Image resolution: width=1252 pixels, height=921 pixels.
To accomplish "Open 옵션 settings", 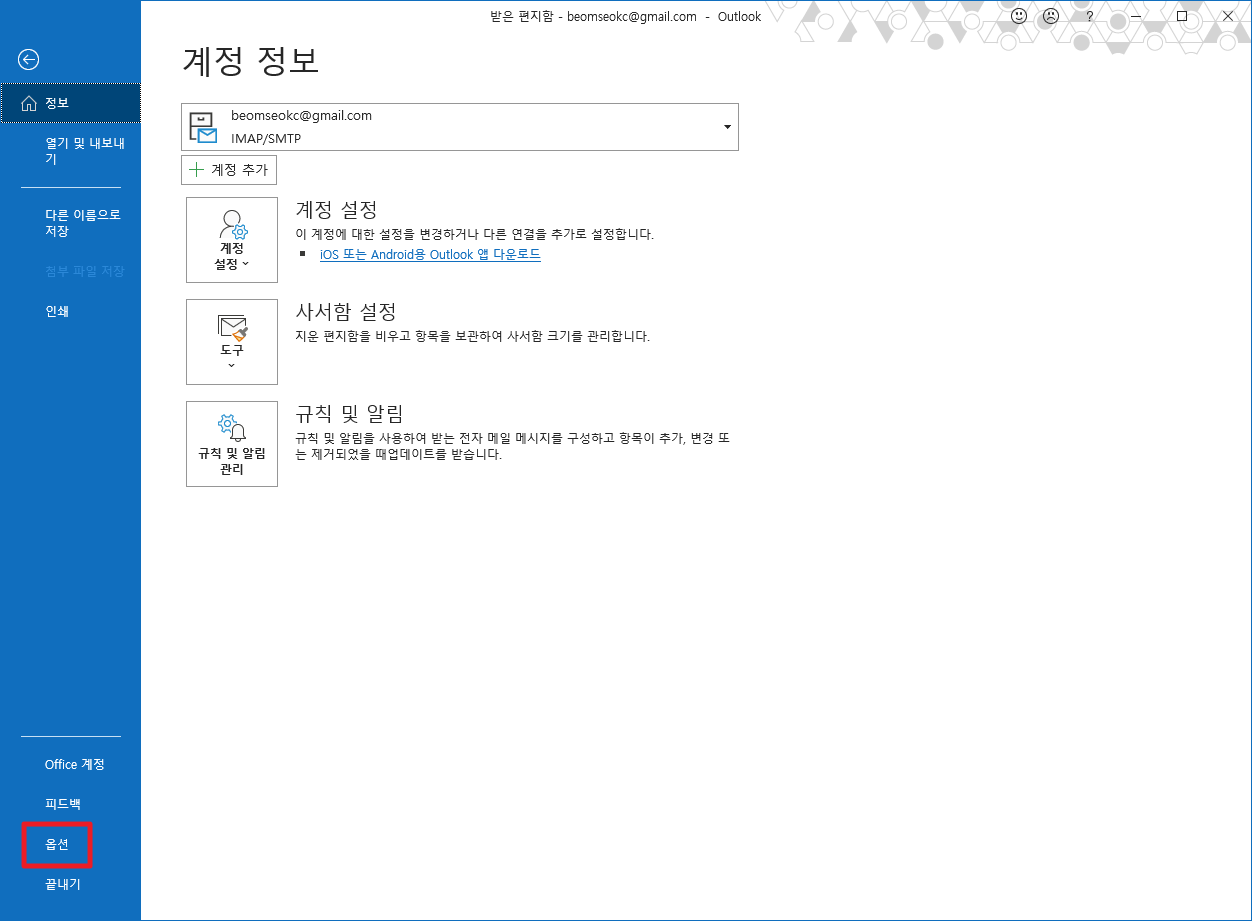I will coord(57,845).
